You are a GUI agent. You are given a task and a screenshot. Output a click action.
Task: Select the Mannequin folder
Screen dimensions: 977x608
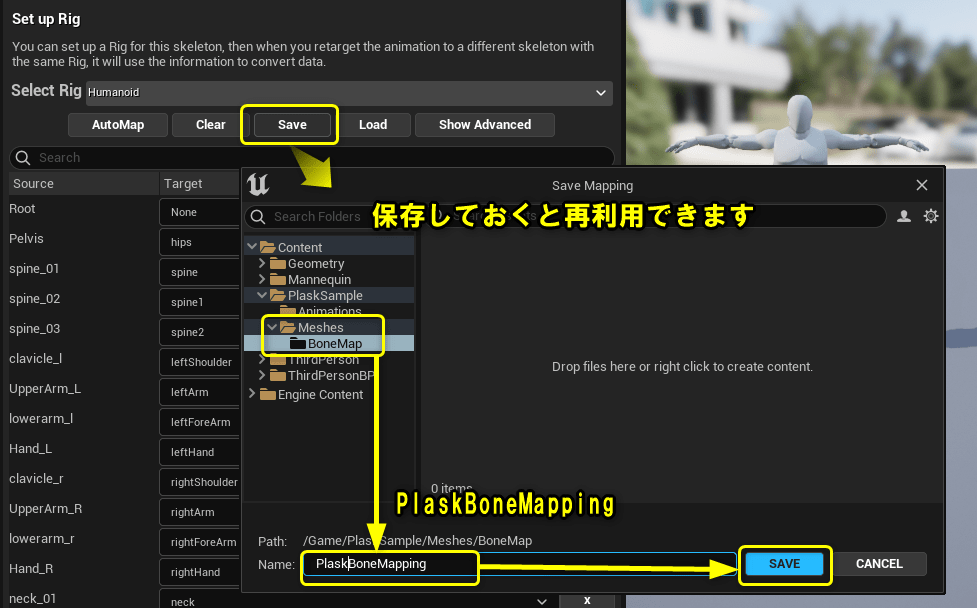click(319, 280)
